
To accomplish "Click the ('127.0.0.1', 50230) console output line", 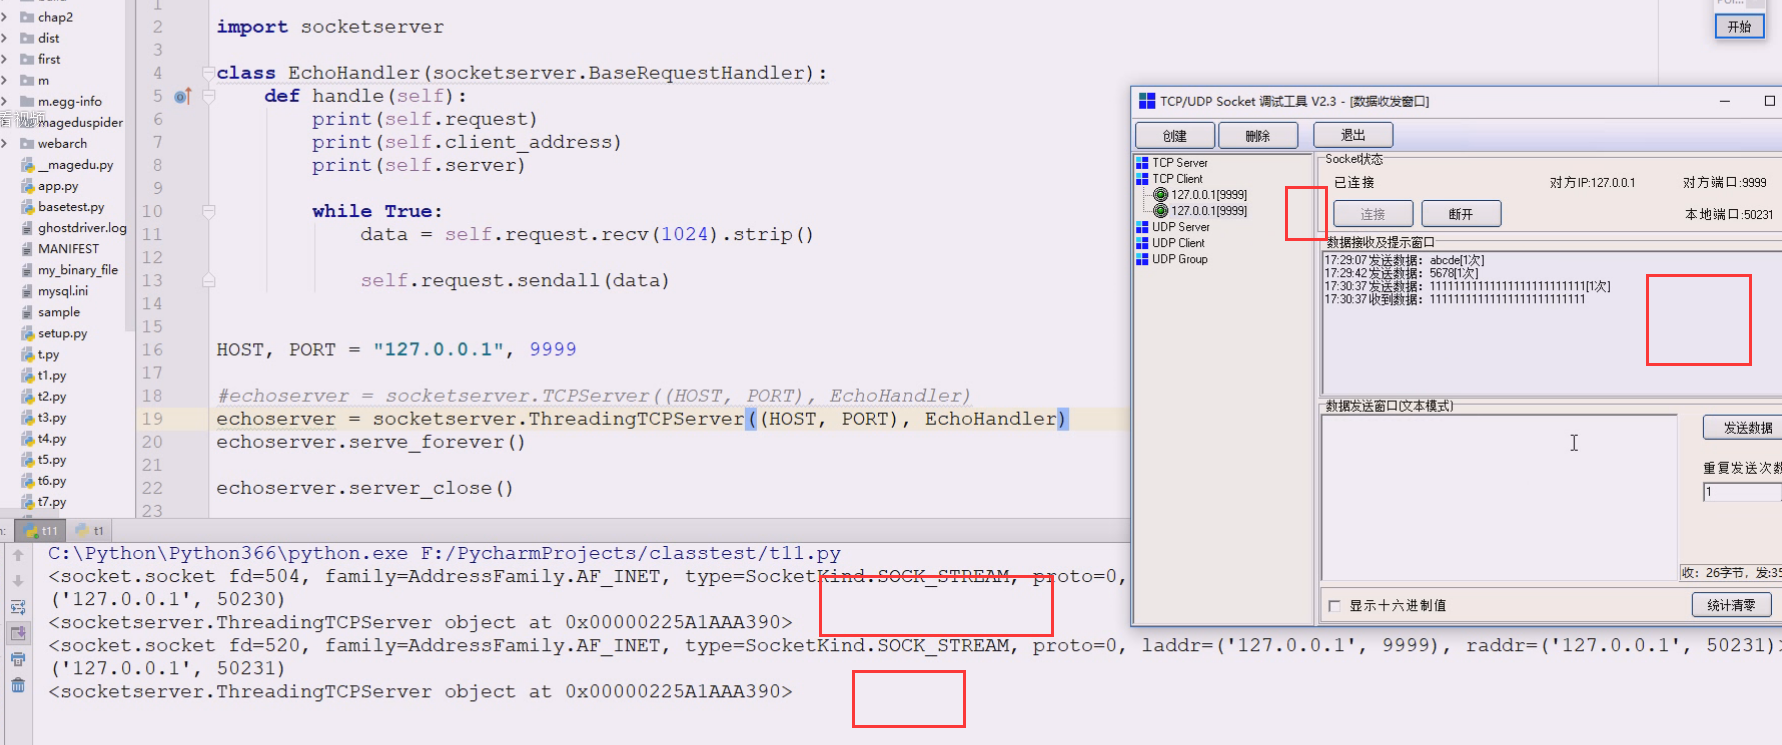I will coord(168,599).
